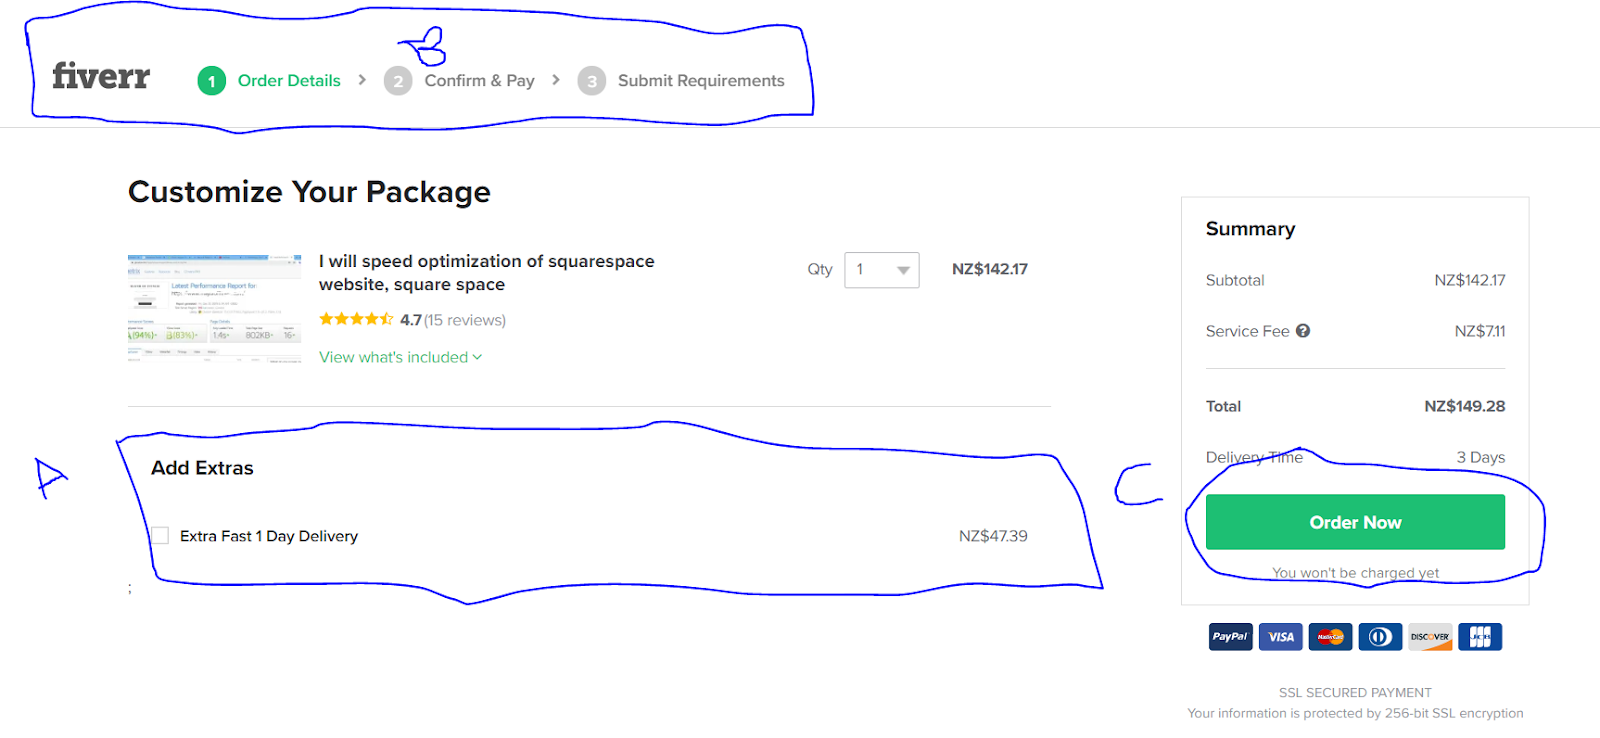Click the Service Fee label
The height and width of the screenshot is (738, 1600).
pyautogui.click(x=1247, y=331)
